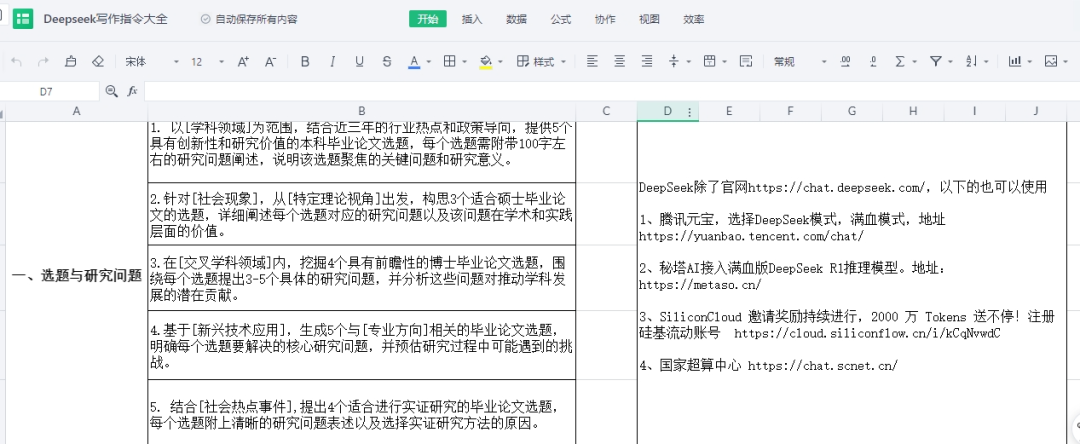Open the merge cells dropdown arrow
The image size is (1080, 444).
(x=725, y=62)
